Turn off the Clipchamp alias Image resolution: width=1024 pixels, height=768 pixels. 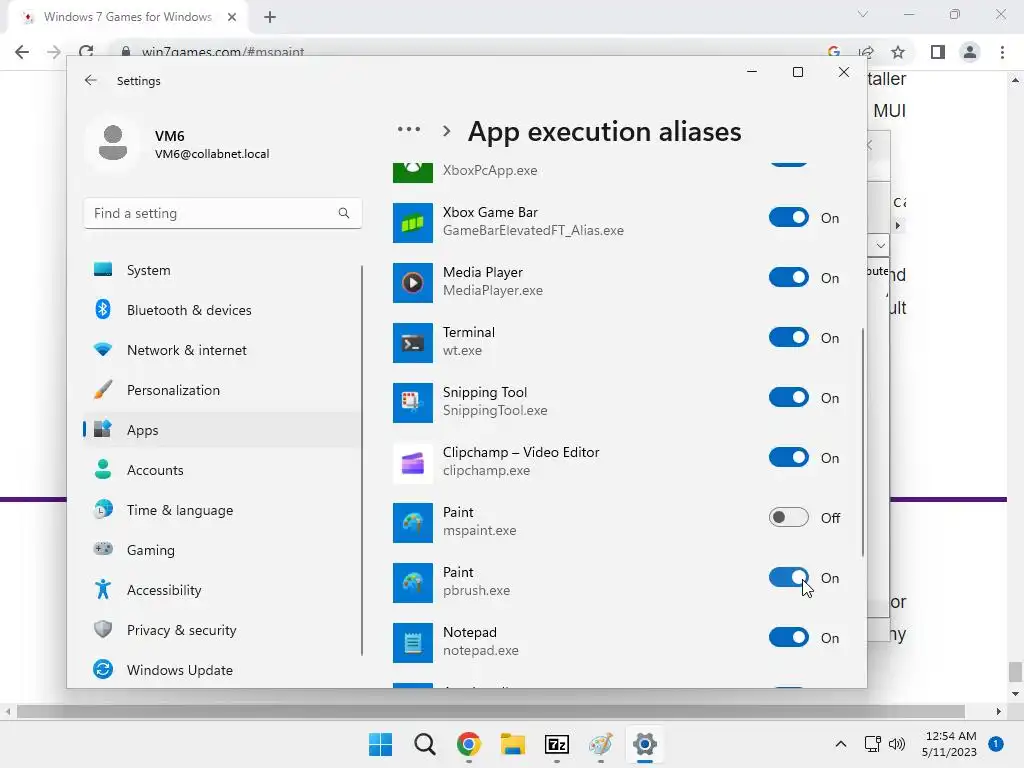point(788,458)
